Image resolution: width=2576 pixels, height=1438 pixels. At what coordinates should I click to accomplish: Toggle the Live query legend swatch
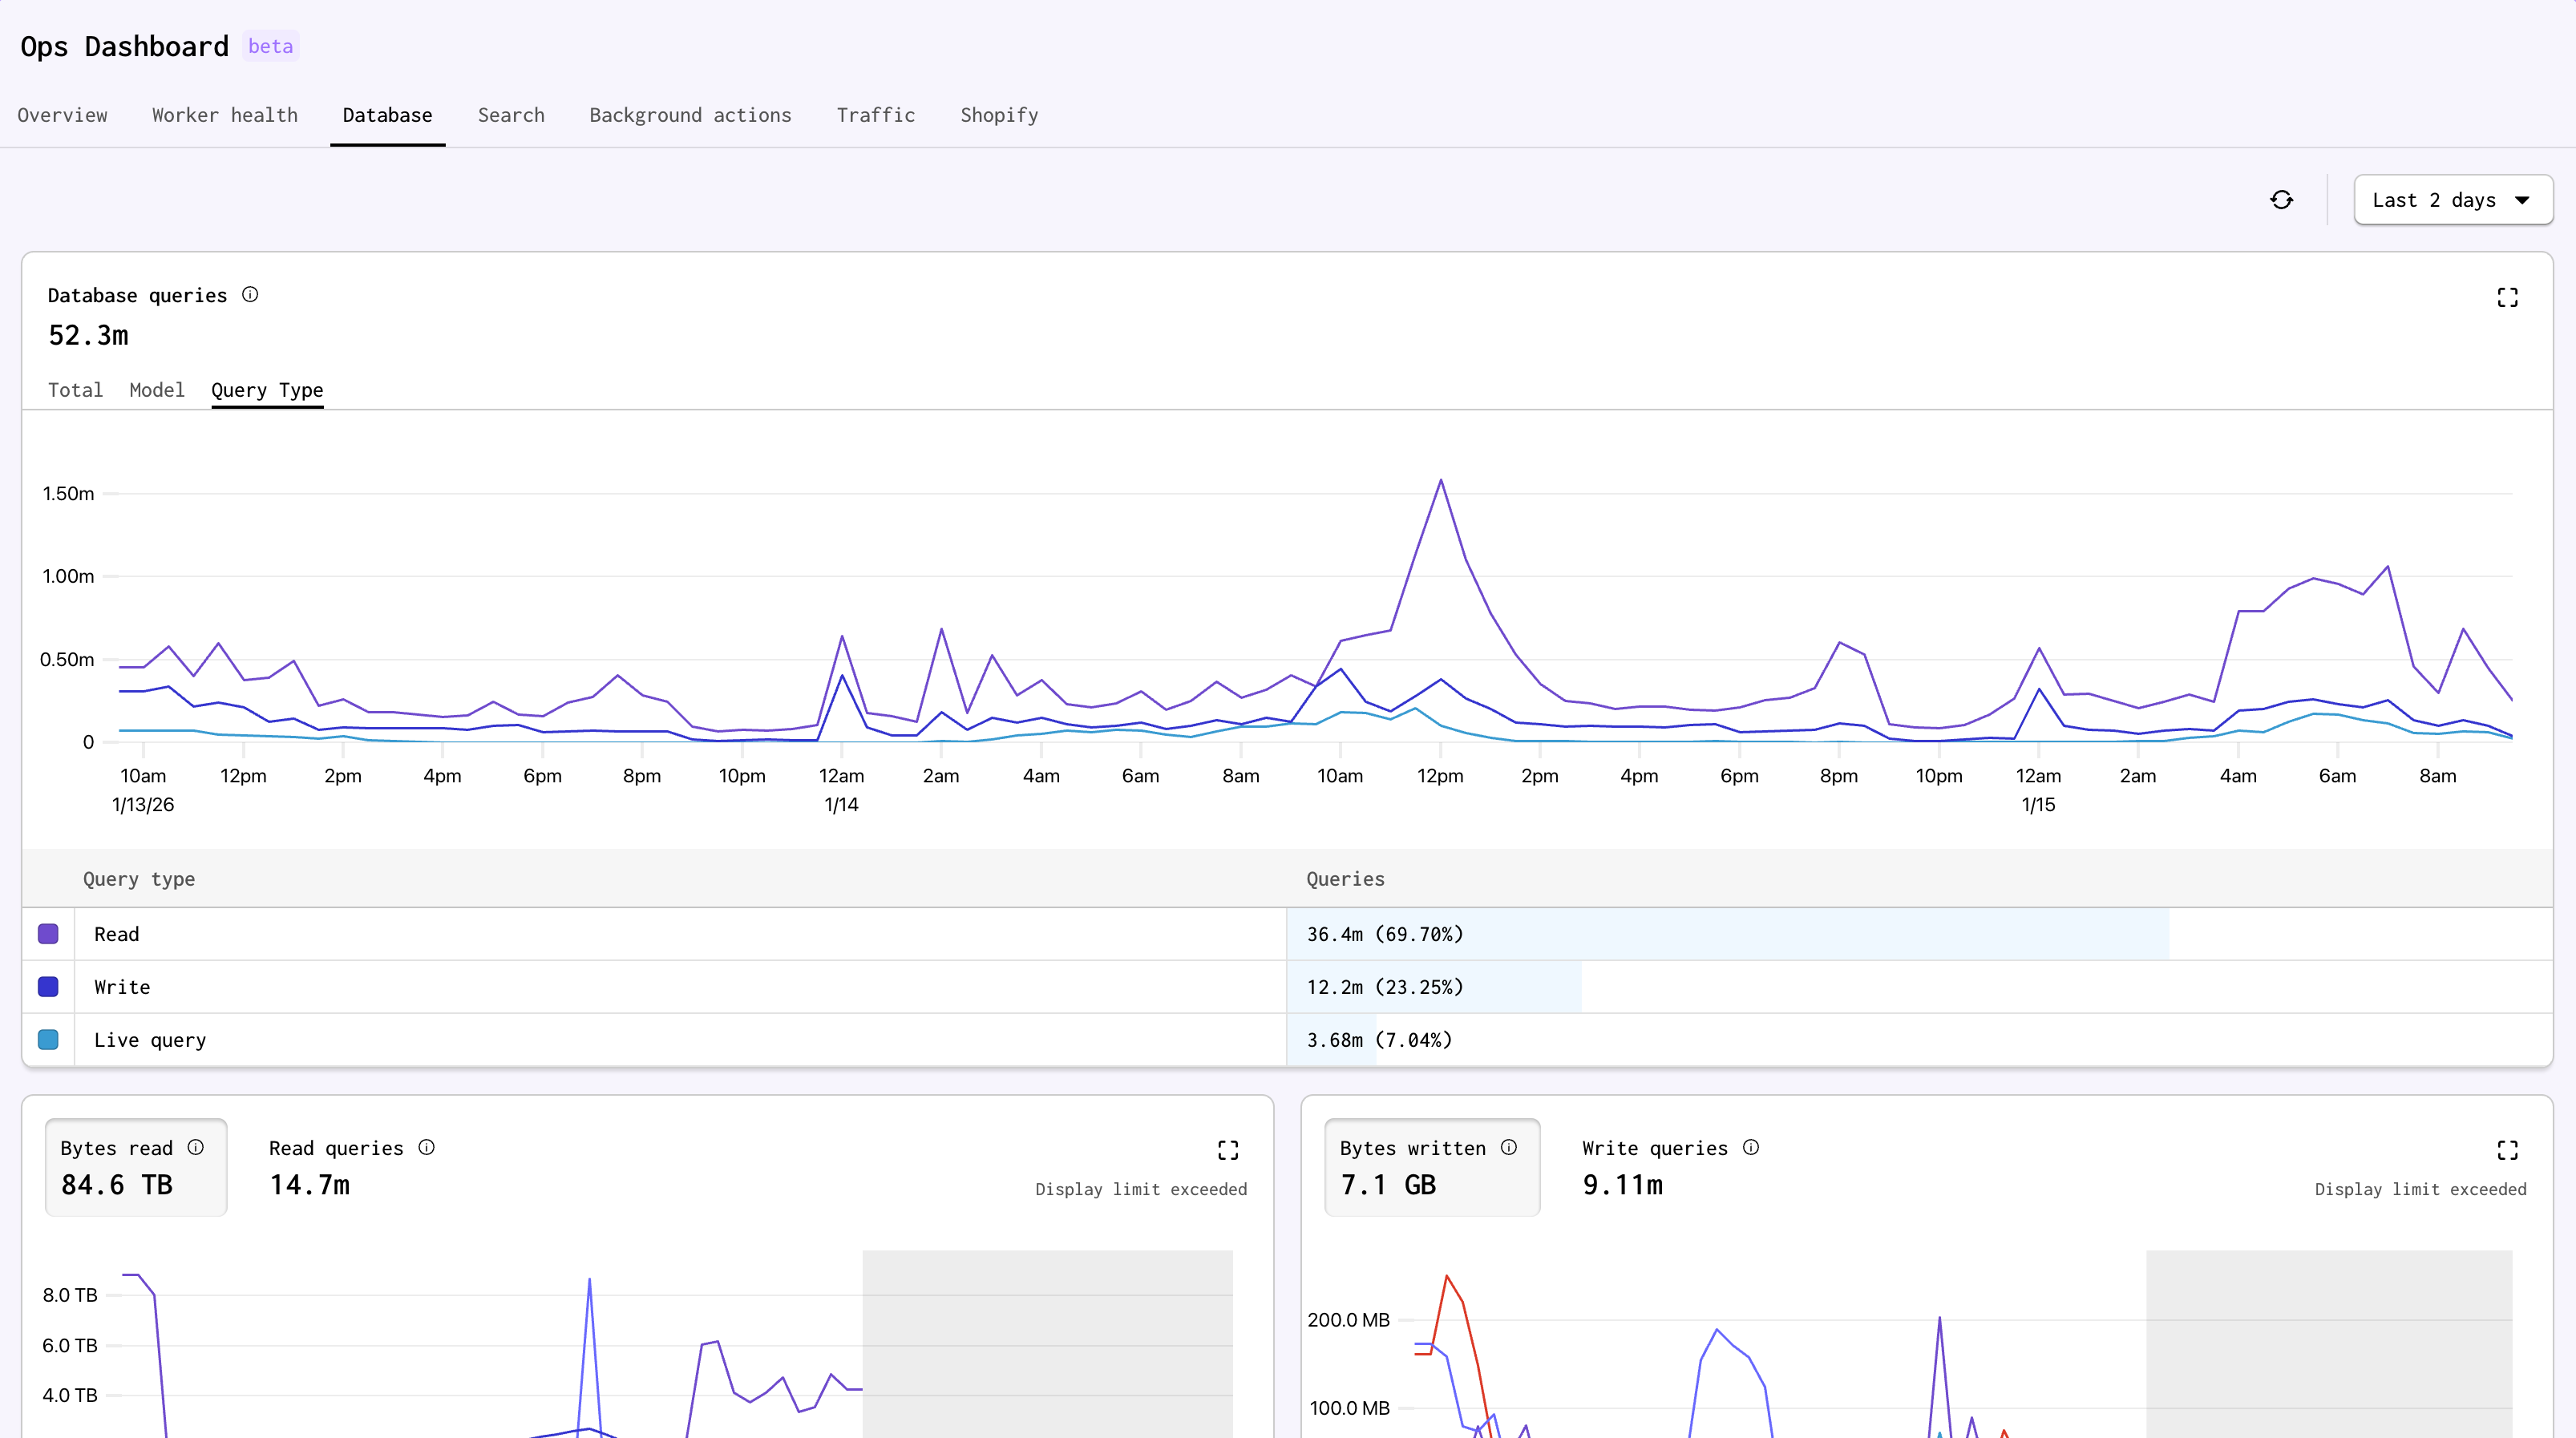(48, 1040)
